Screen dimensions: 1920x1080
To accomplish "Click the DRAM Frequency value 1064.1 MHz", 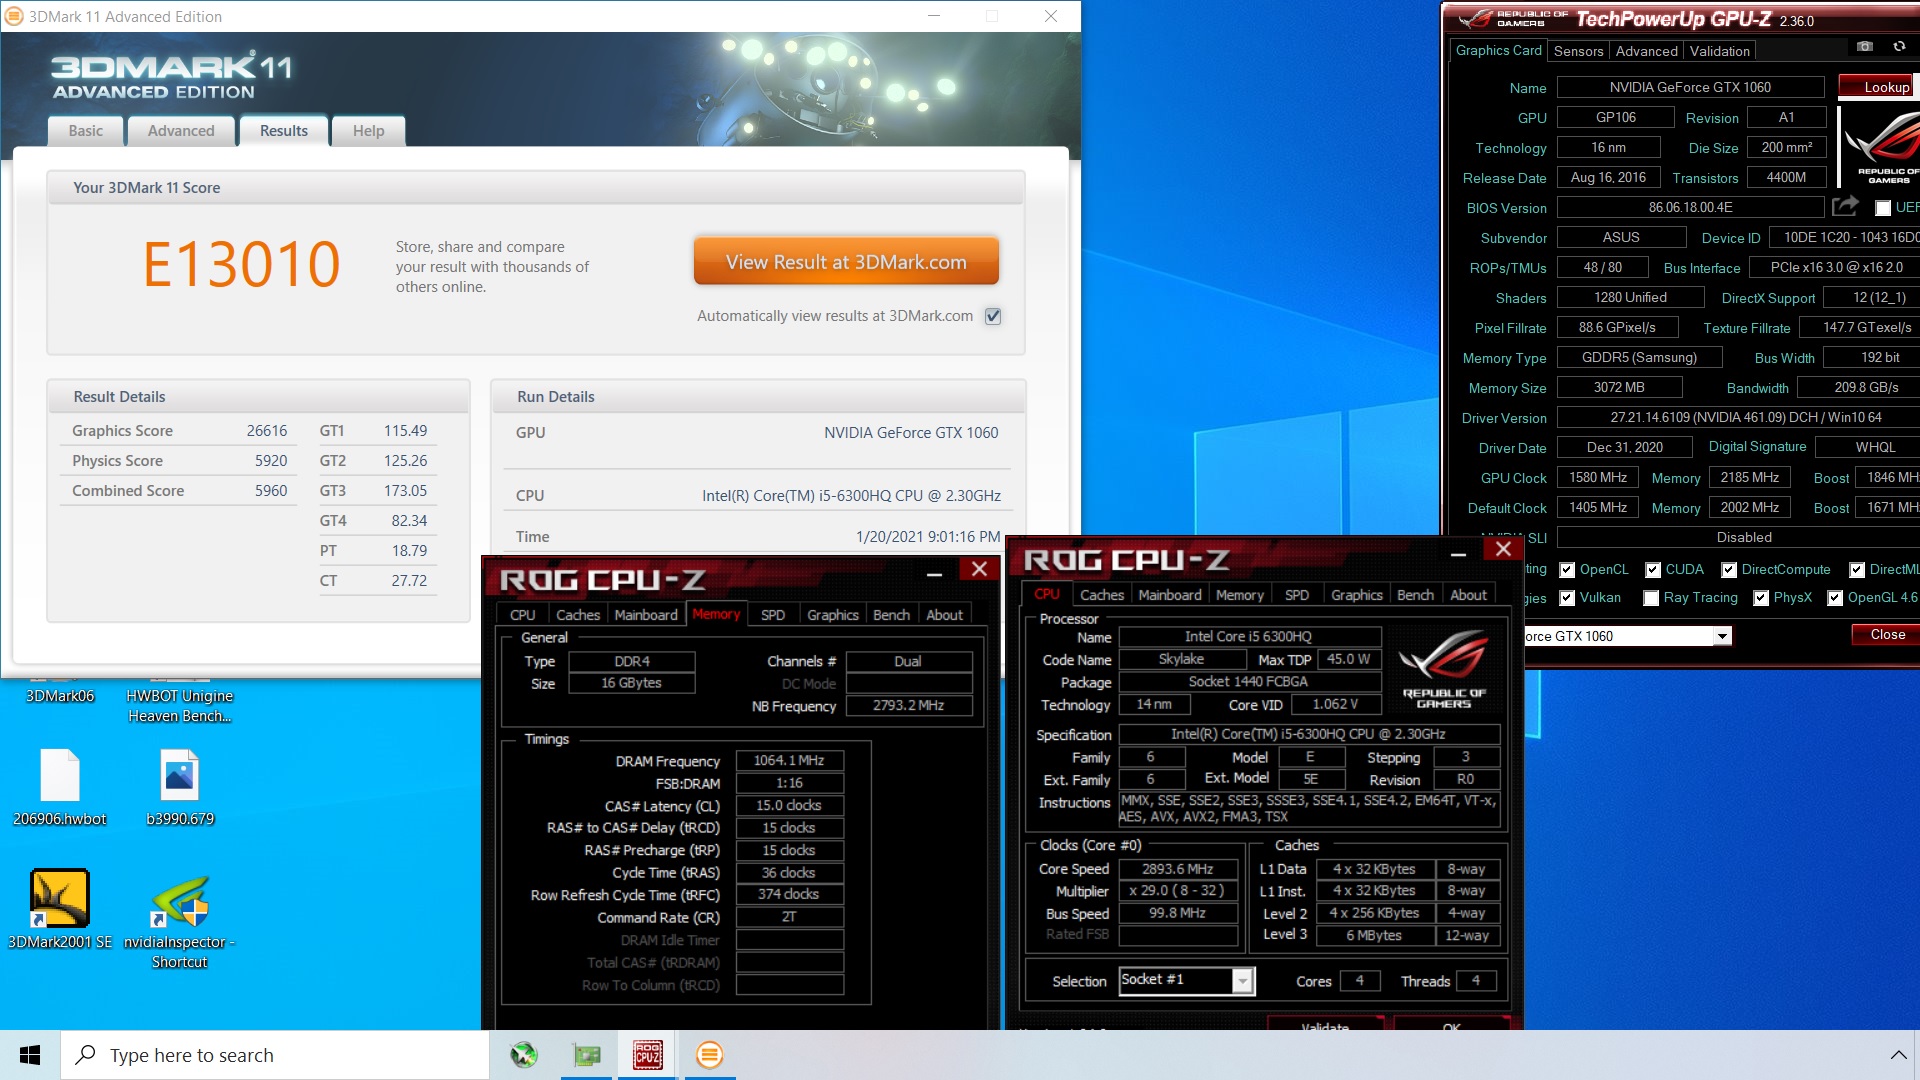I will coord(789,761).
